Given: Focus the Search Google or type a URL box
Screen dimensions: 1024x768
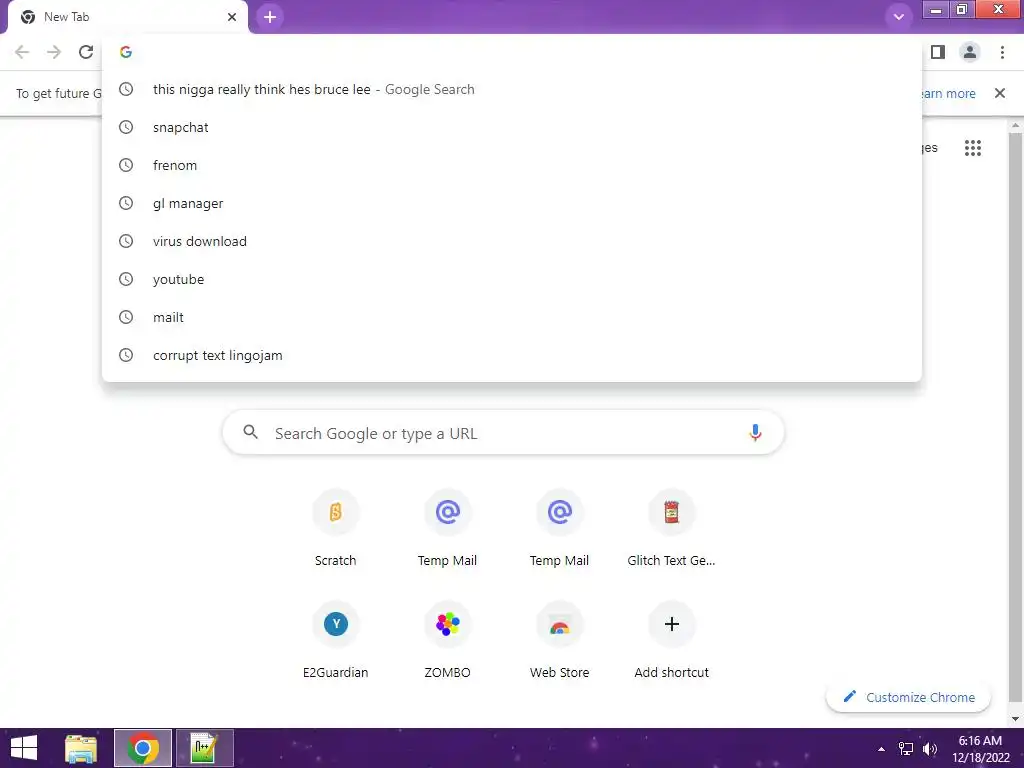Looking at the screenshot, I should (503, 433).
